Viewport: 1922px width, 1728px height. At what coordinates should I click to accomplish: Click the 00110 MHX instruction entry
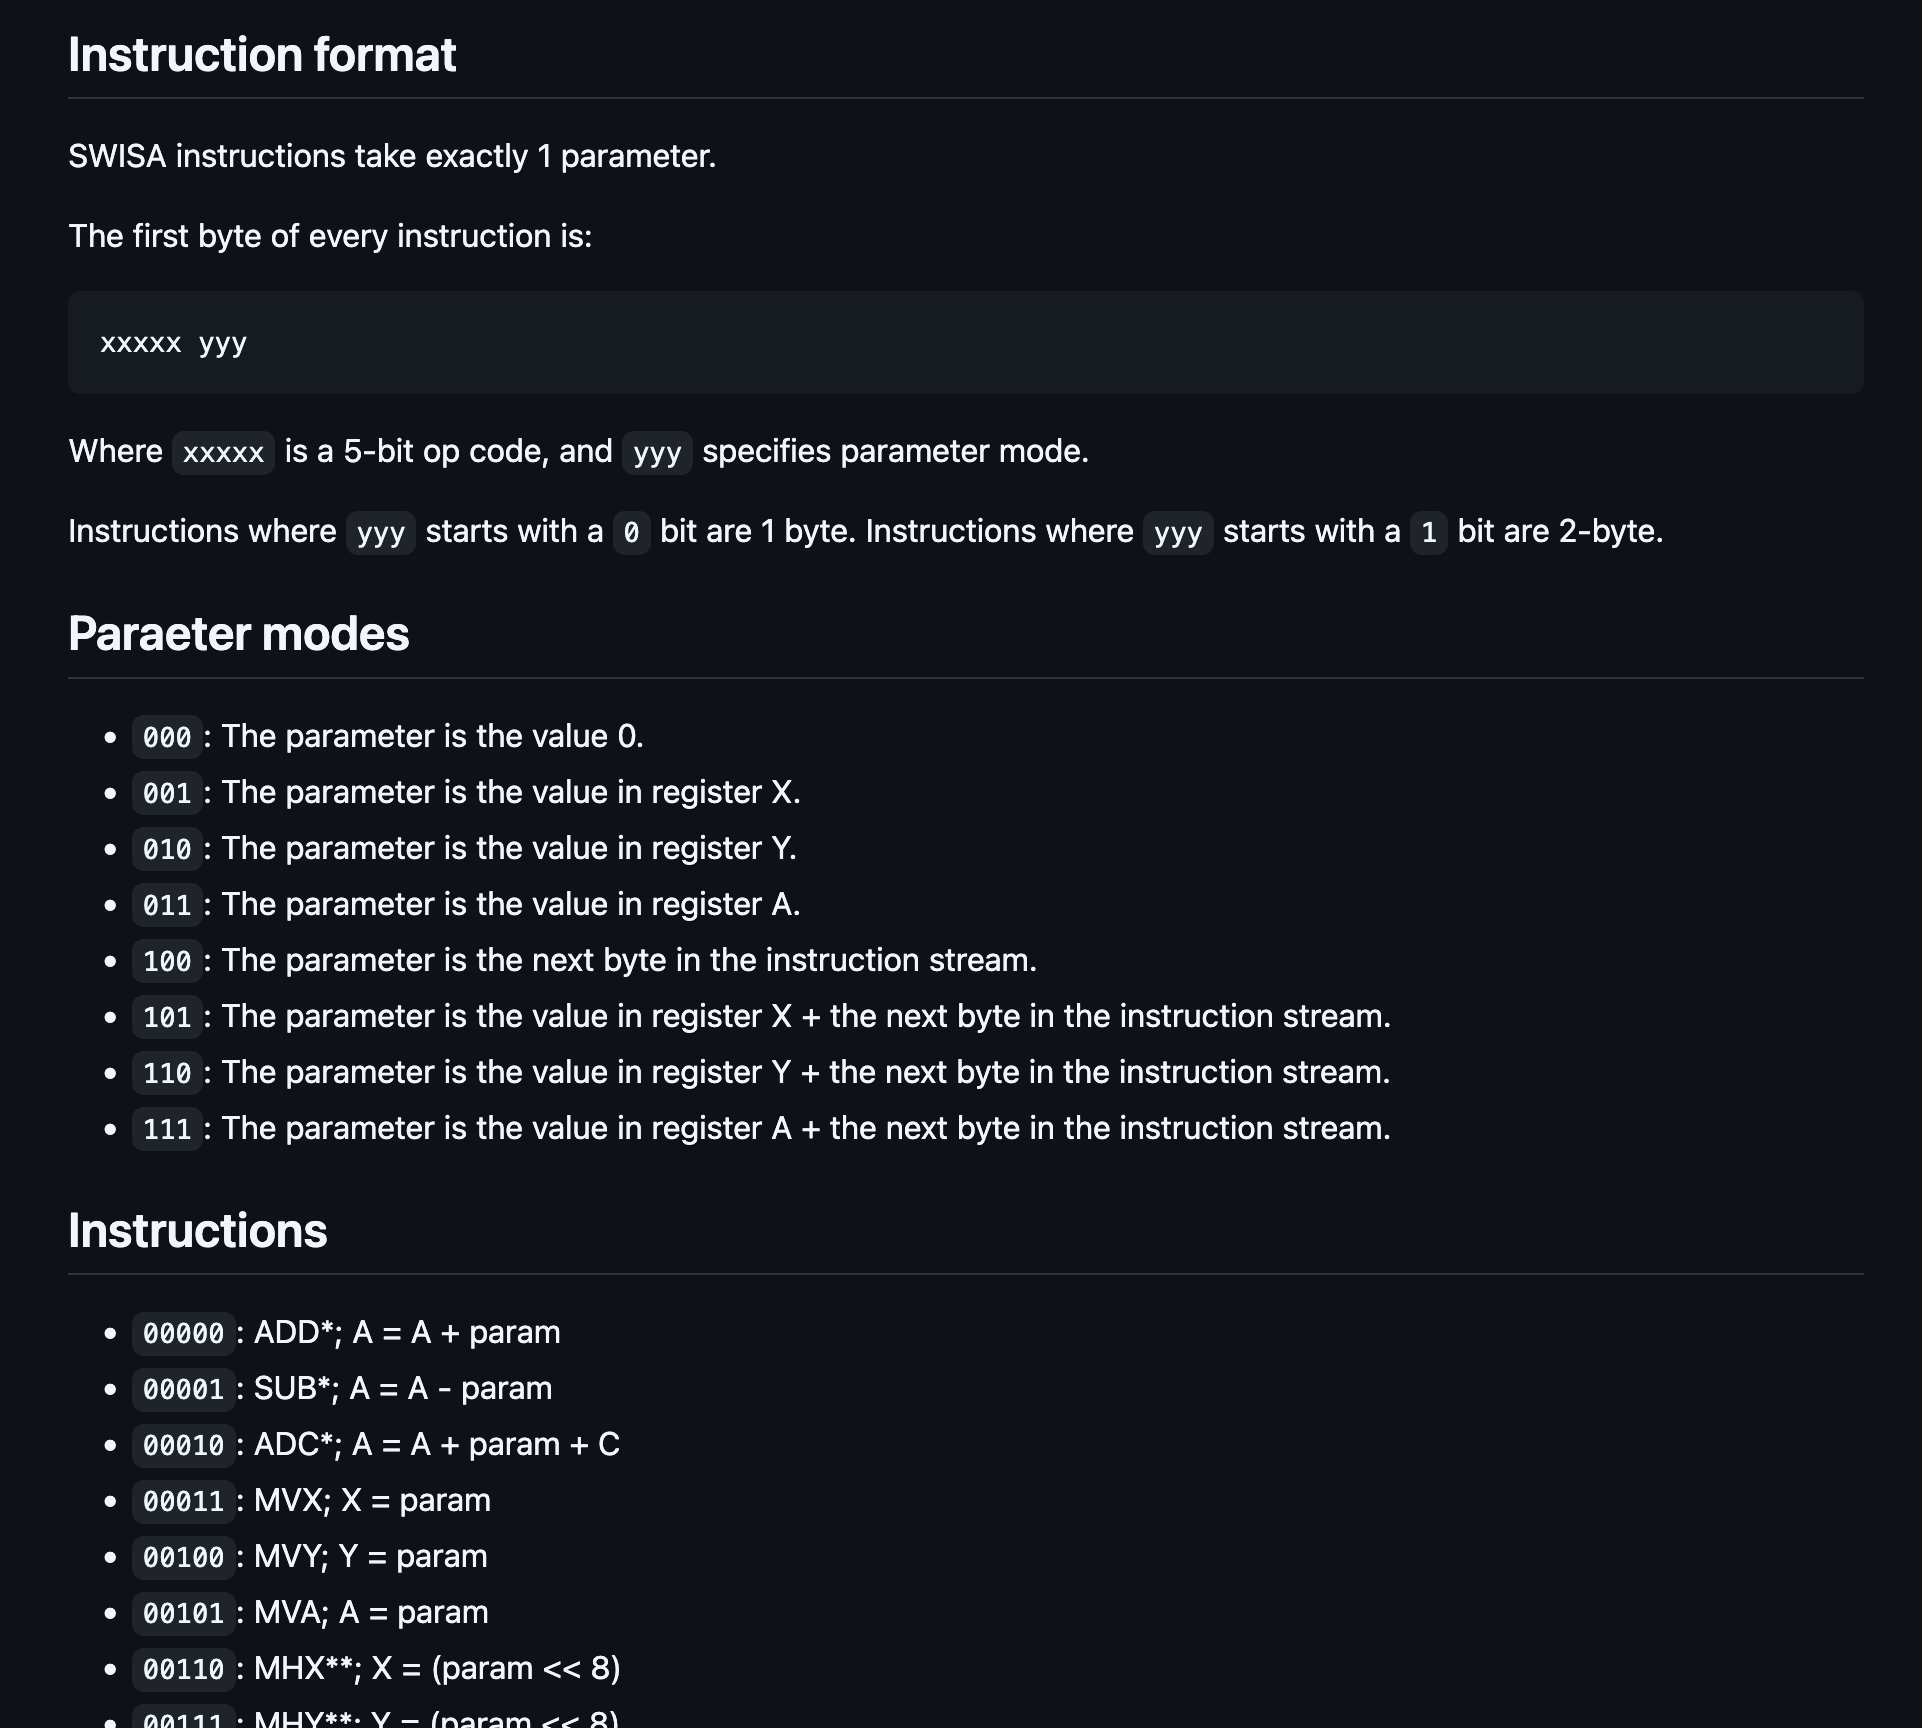(183, 1670)
